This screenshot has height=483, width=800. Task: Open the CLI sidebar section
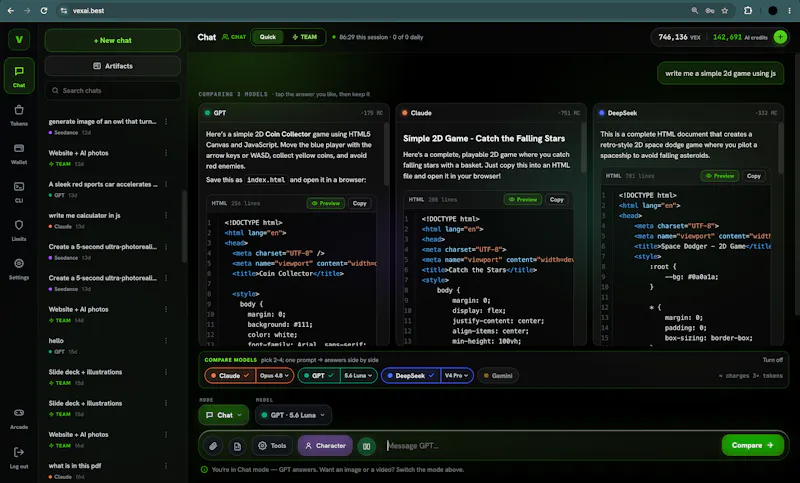click(x=19, y=192)
